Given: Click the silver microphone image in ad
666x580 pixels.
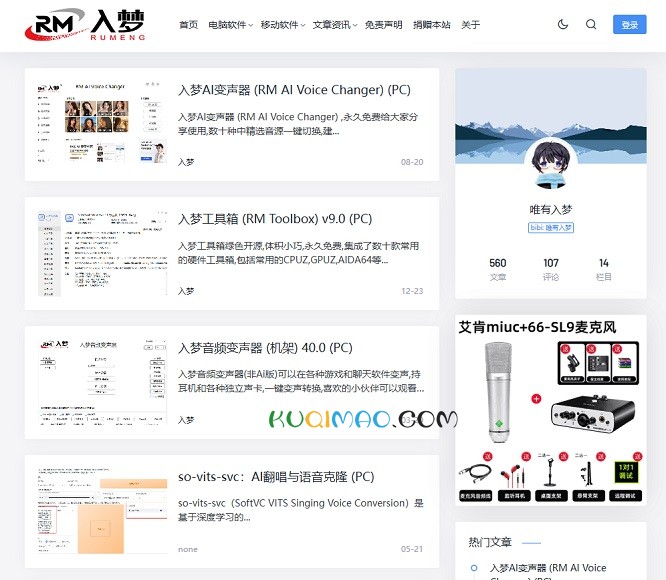Looking at the screenshot, I should (499, 393).
